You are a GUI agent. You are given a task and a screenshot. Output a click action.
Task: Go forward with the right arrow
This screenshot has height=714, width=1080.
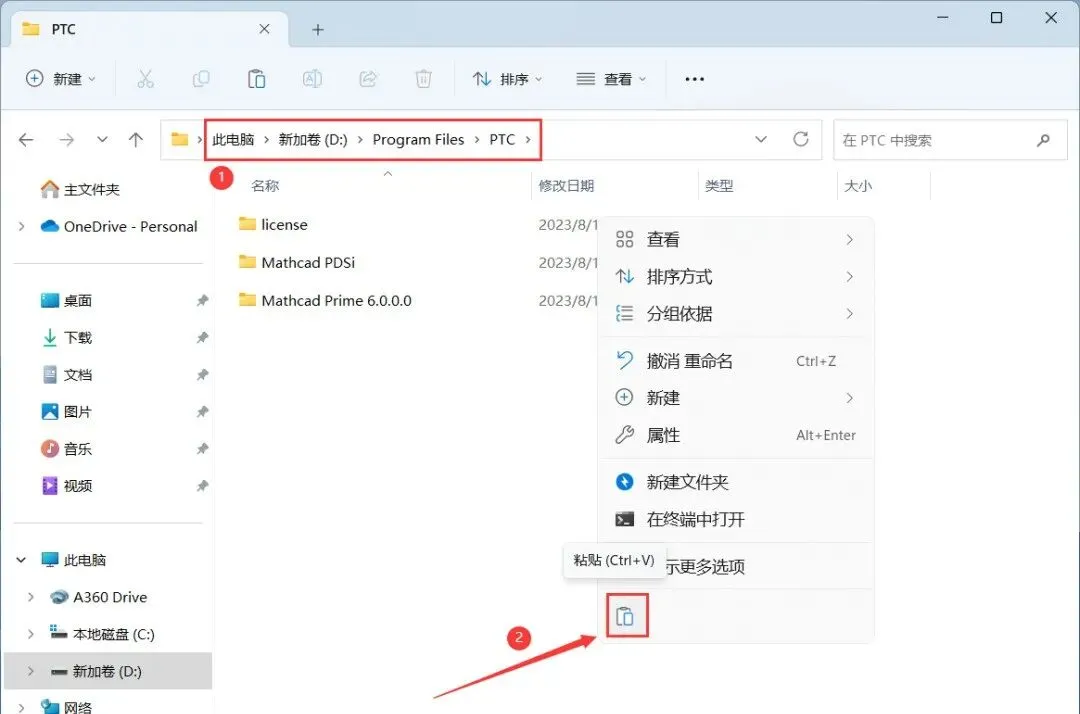click(x=66, y=140)
